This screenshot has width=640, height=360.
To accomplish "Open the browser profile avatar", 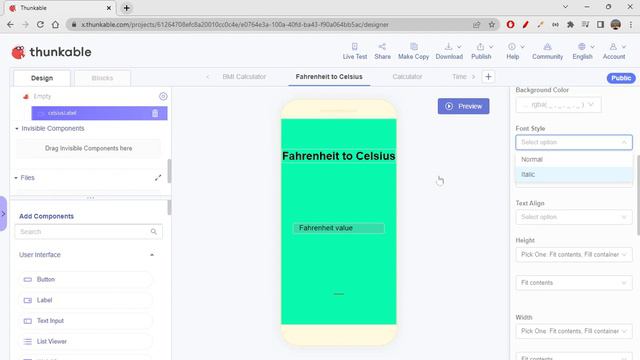I will (x=616, y=24).
